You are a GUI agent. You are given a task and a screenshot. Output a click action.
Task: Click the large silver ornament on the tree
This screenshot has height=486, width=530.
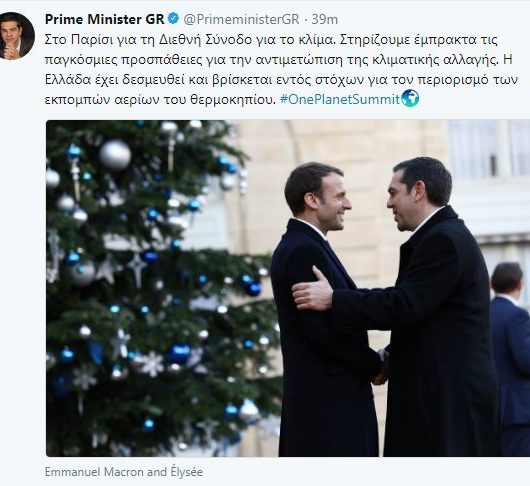pyautogui.click(x=115, y=155)
